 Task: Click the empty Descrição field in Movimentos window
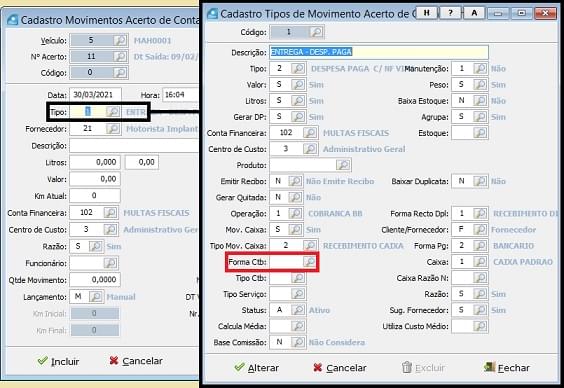pos(134,146)
